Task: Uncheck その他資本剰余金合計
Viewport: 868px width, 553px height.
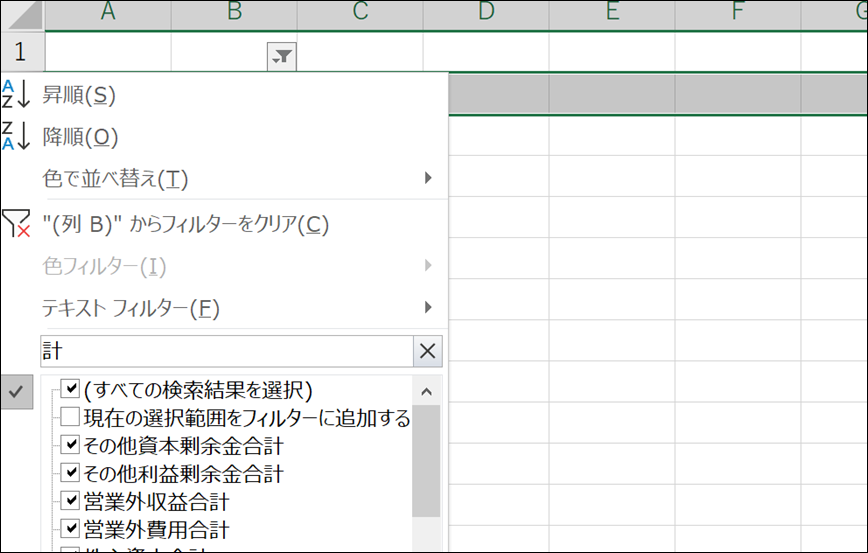Action: coord(70,445)
